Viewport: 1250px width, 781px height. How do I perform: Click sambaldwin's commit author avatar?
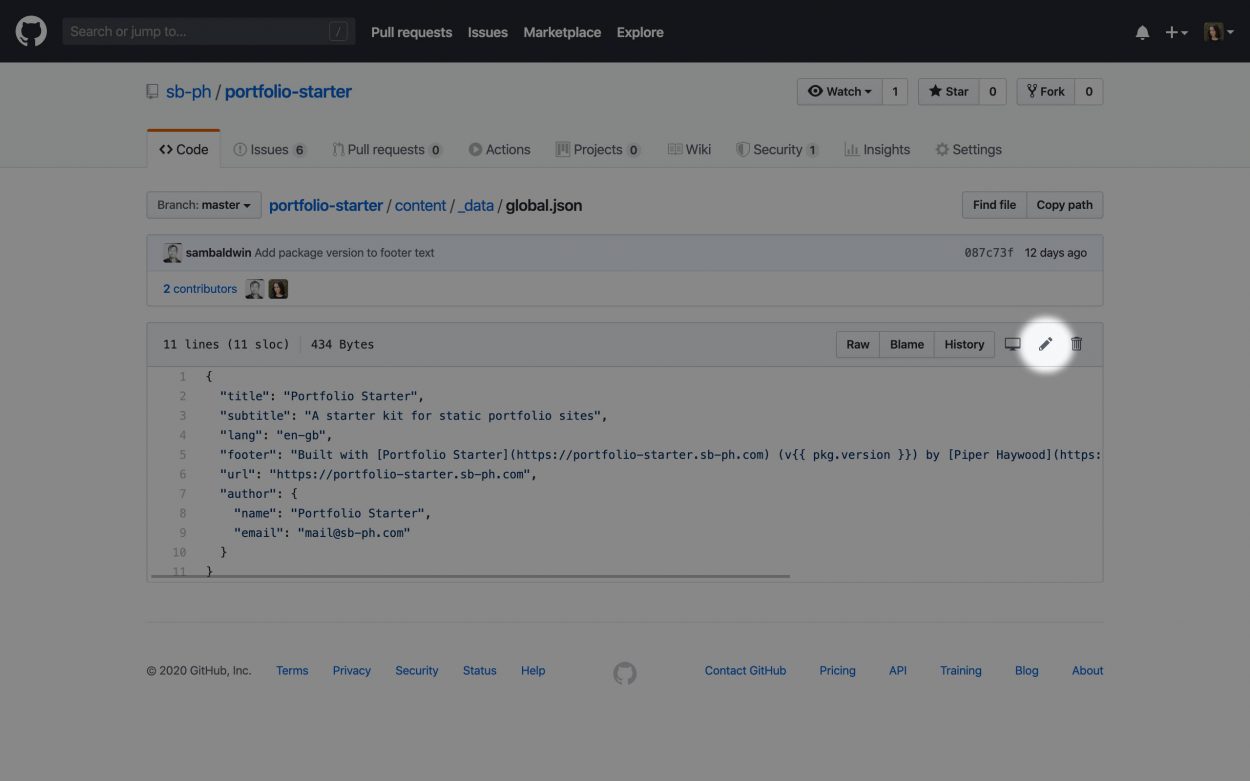pos(172,253)
